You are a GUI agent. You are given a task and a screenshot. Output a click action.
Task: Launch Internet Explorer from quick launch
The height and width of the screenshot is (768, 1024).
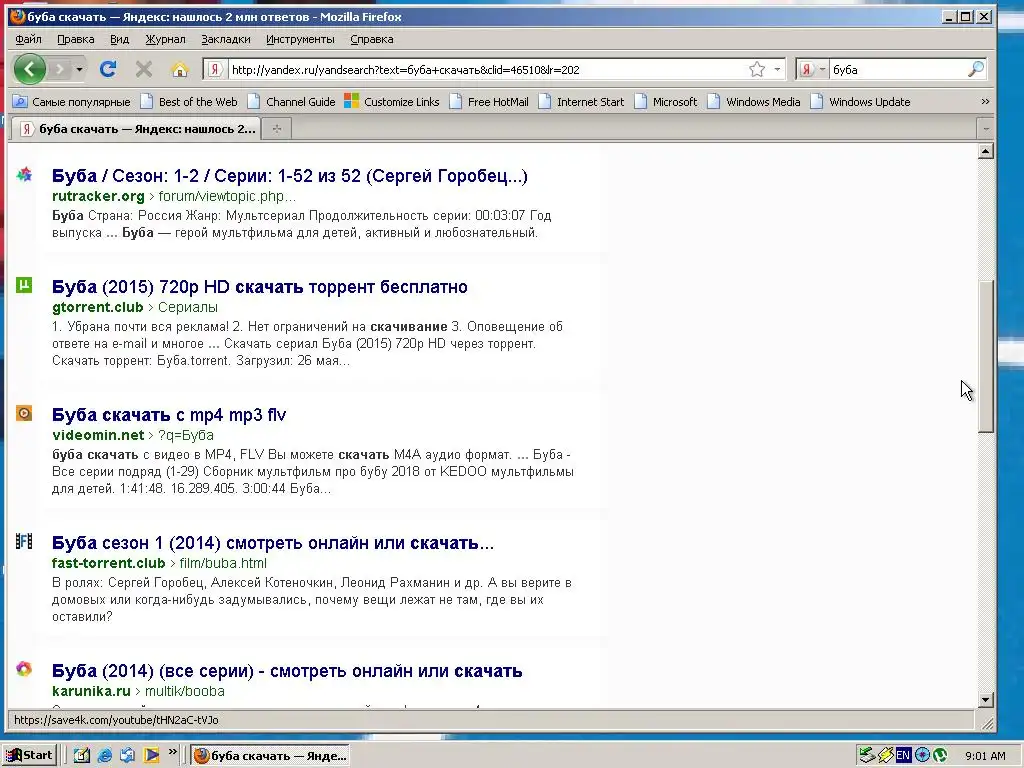104,755
